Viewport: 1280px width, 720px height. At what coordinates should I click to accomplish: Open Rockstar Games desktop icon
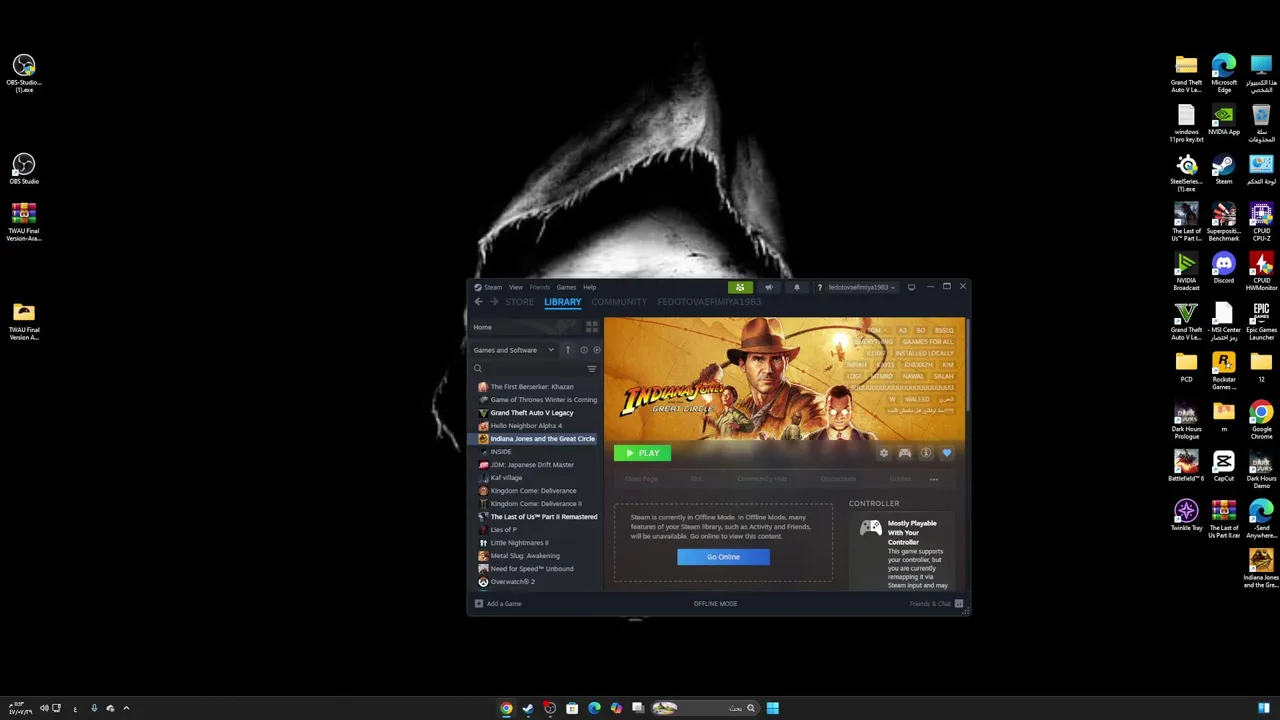click(1224, 369)
